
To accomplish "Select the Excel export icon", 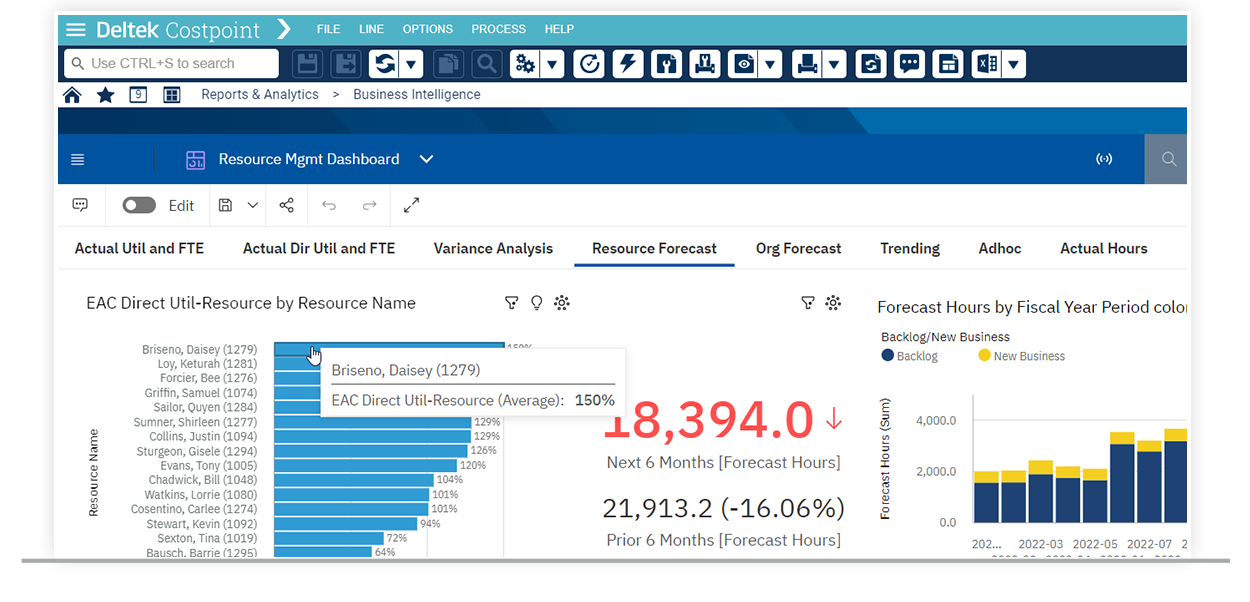I will tap(986, 64).
